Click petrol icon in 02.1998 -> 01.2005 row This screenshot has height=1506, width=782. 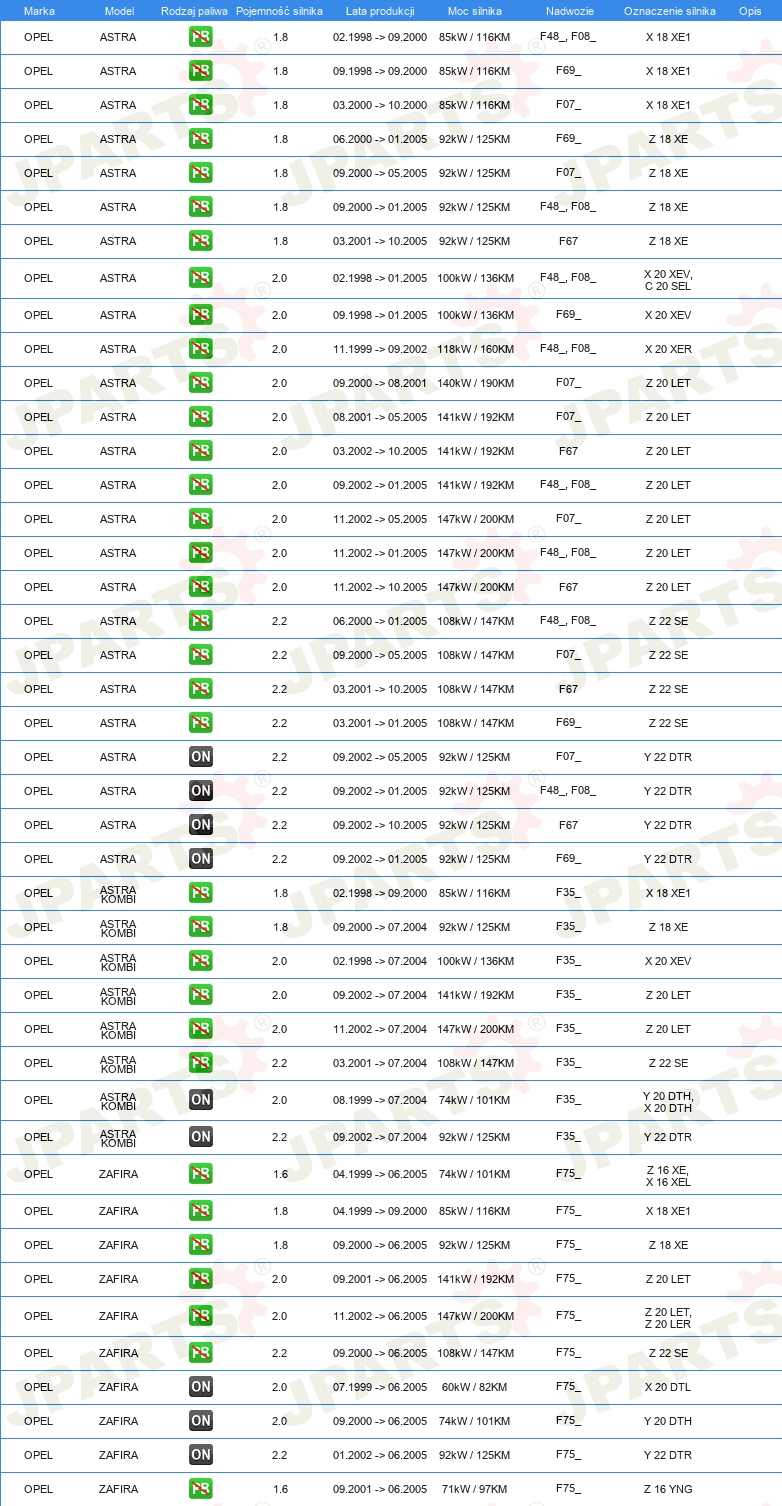pyautogui.click(x=200, y=278)
